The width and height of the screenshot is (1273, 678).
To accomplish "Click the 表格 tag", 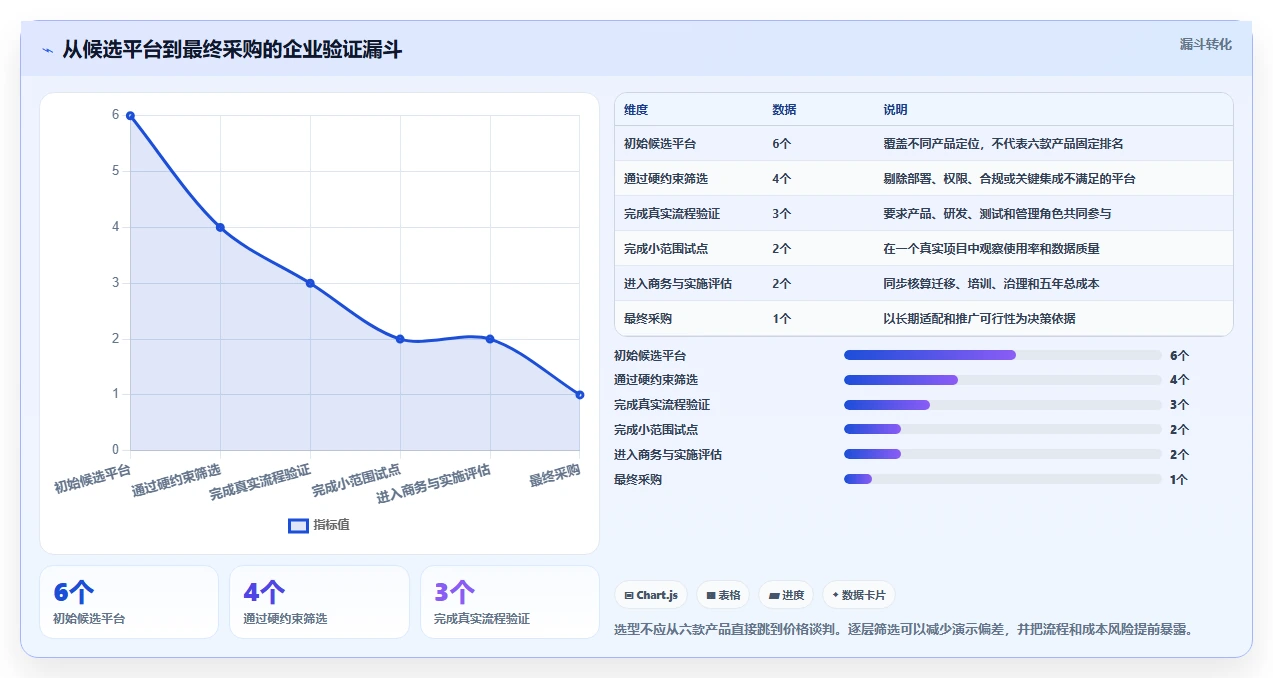I will 723,595.
